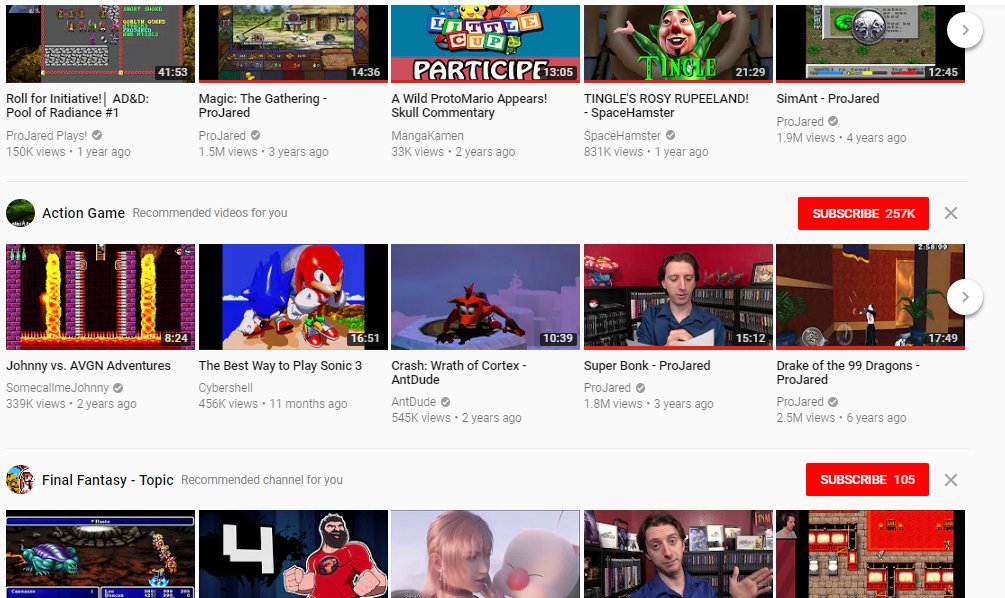
Task: Click verified badge next to SpaceHamster
Action: pos(670,135)
